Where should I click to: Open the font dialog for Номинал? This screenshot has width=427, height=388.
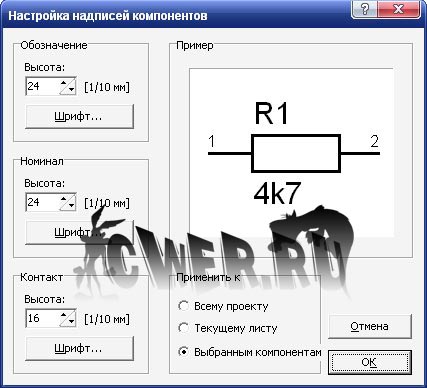[79, 232]
